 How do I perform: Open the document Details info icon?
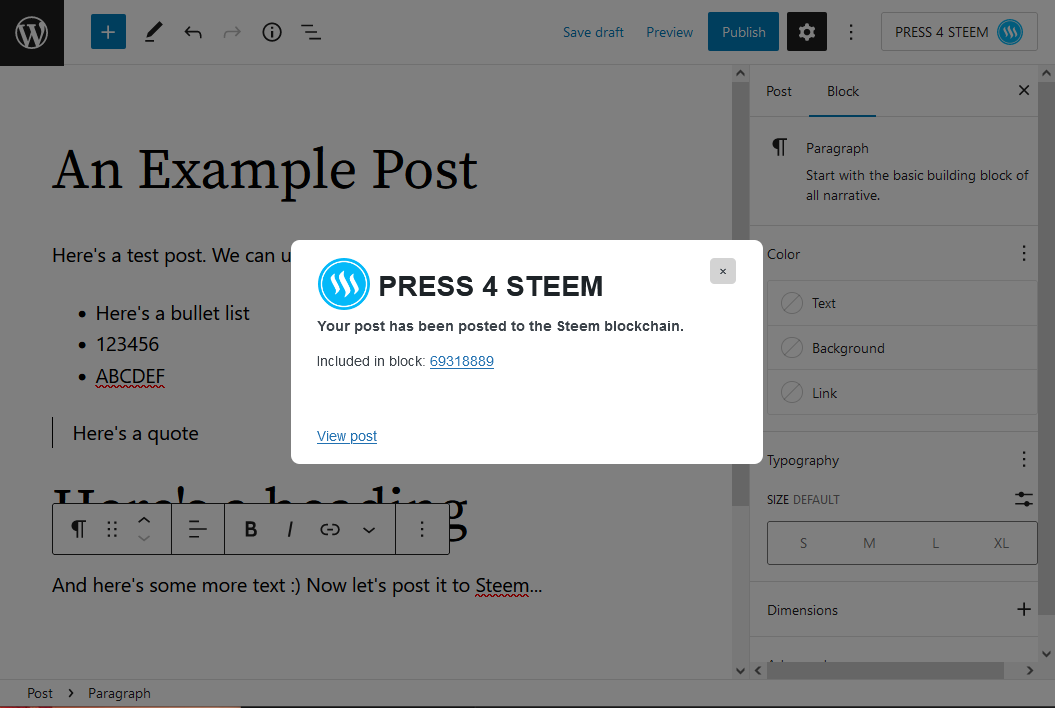point(272,32)
